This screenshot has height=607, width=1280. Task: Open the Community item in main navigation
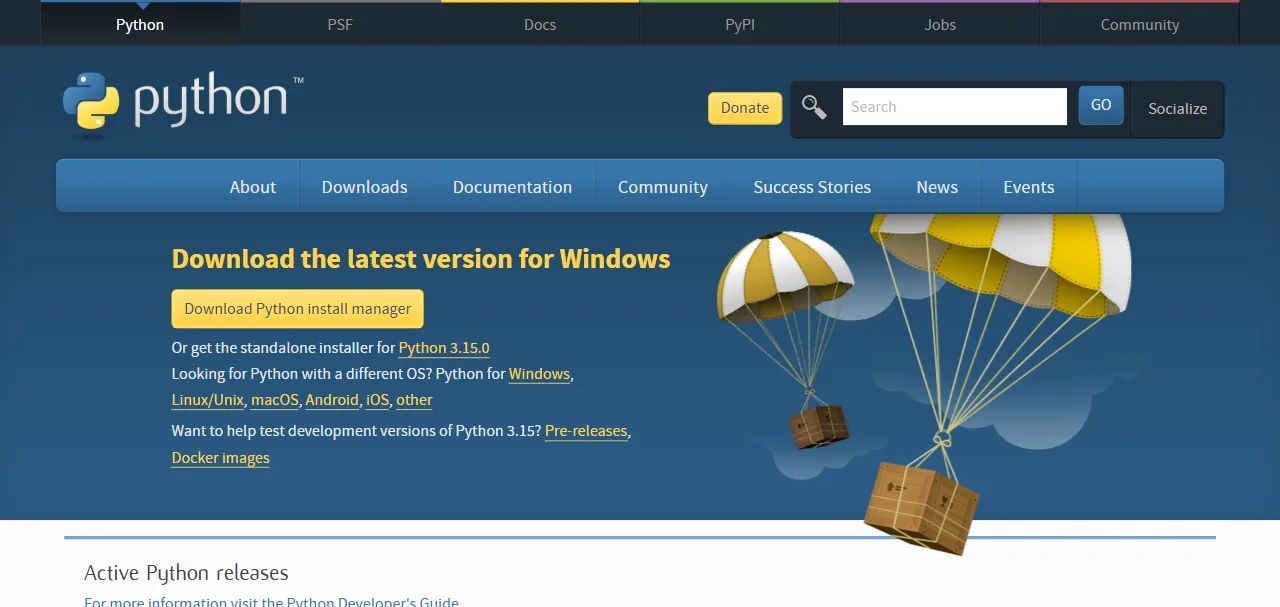(x=663, y=187)
